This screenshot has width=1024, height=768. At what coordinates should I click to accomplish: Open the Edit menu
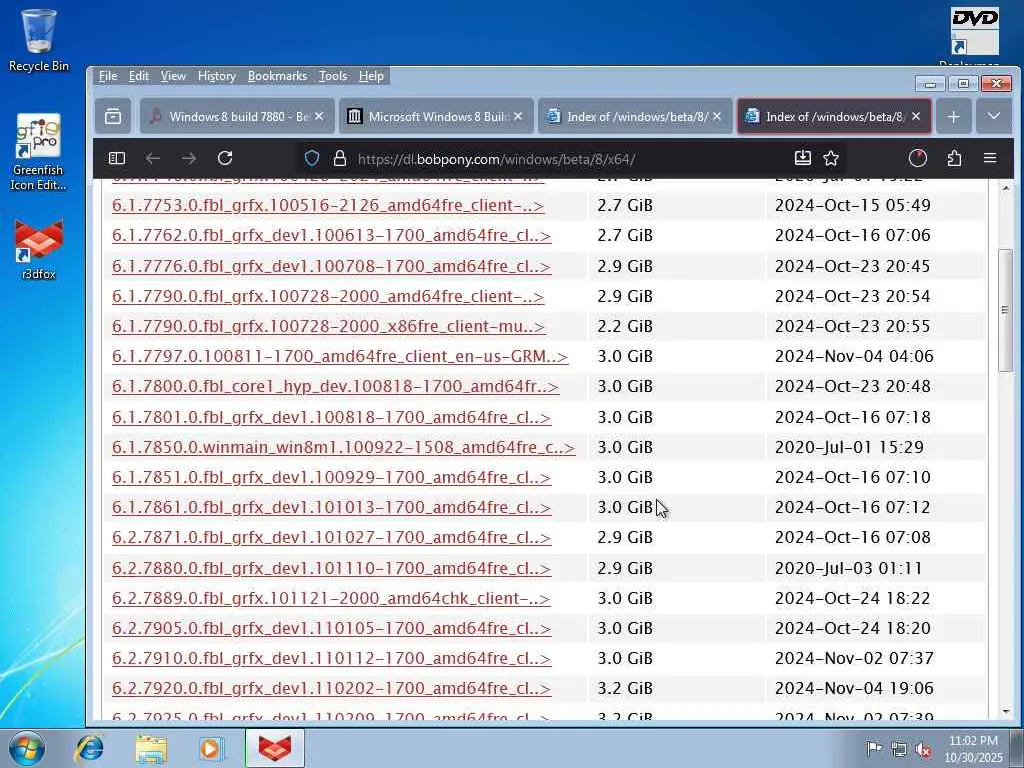tap(138, 76)
